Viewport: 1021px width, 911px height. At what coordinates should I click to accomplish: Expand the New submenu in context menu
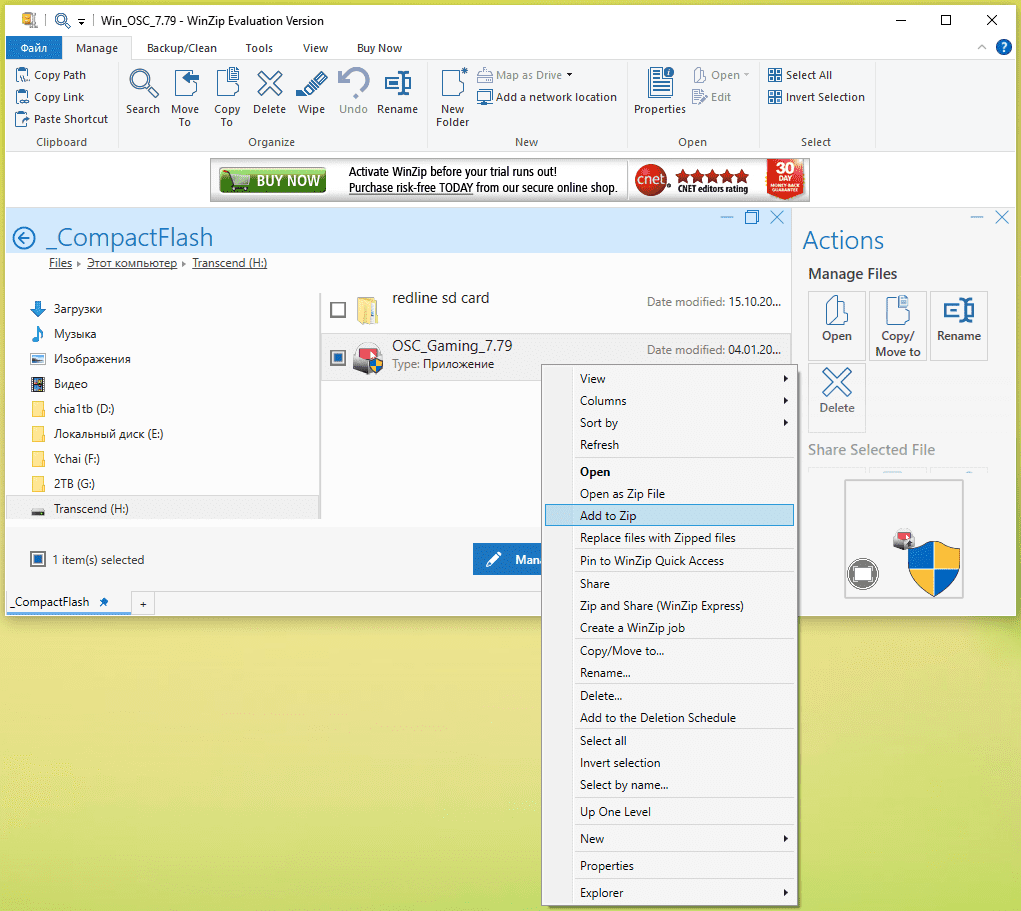pos(669,839)
